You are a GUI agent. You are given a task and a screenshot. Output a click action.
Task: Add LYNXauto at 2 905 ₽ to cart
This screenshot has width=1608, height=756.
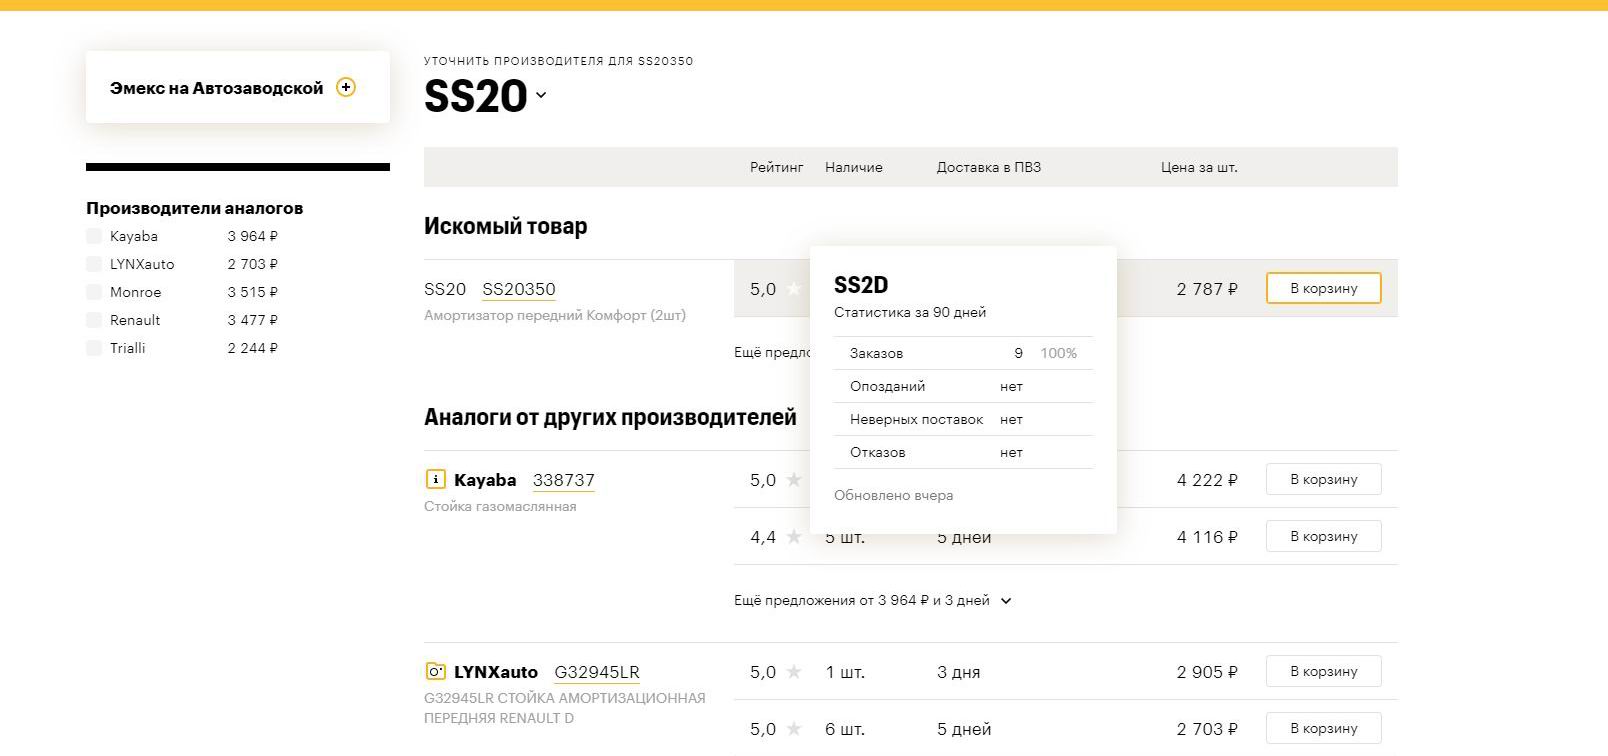(x=1323, y=671)
